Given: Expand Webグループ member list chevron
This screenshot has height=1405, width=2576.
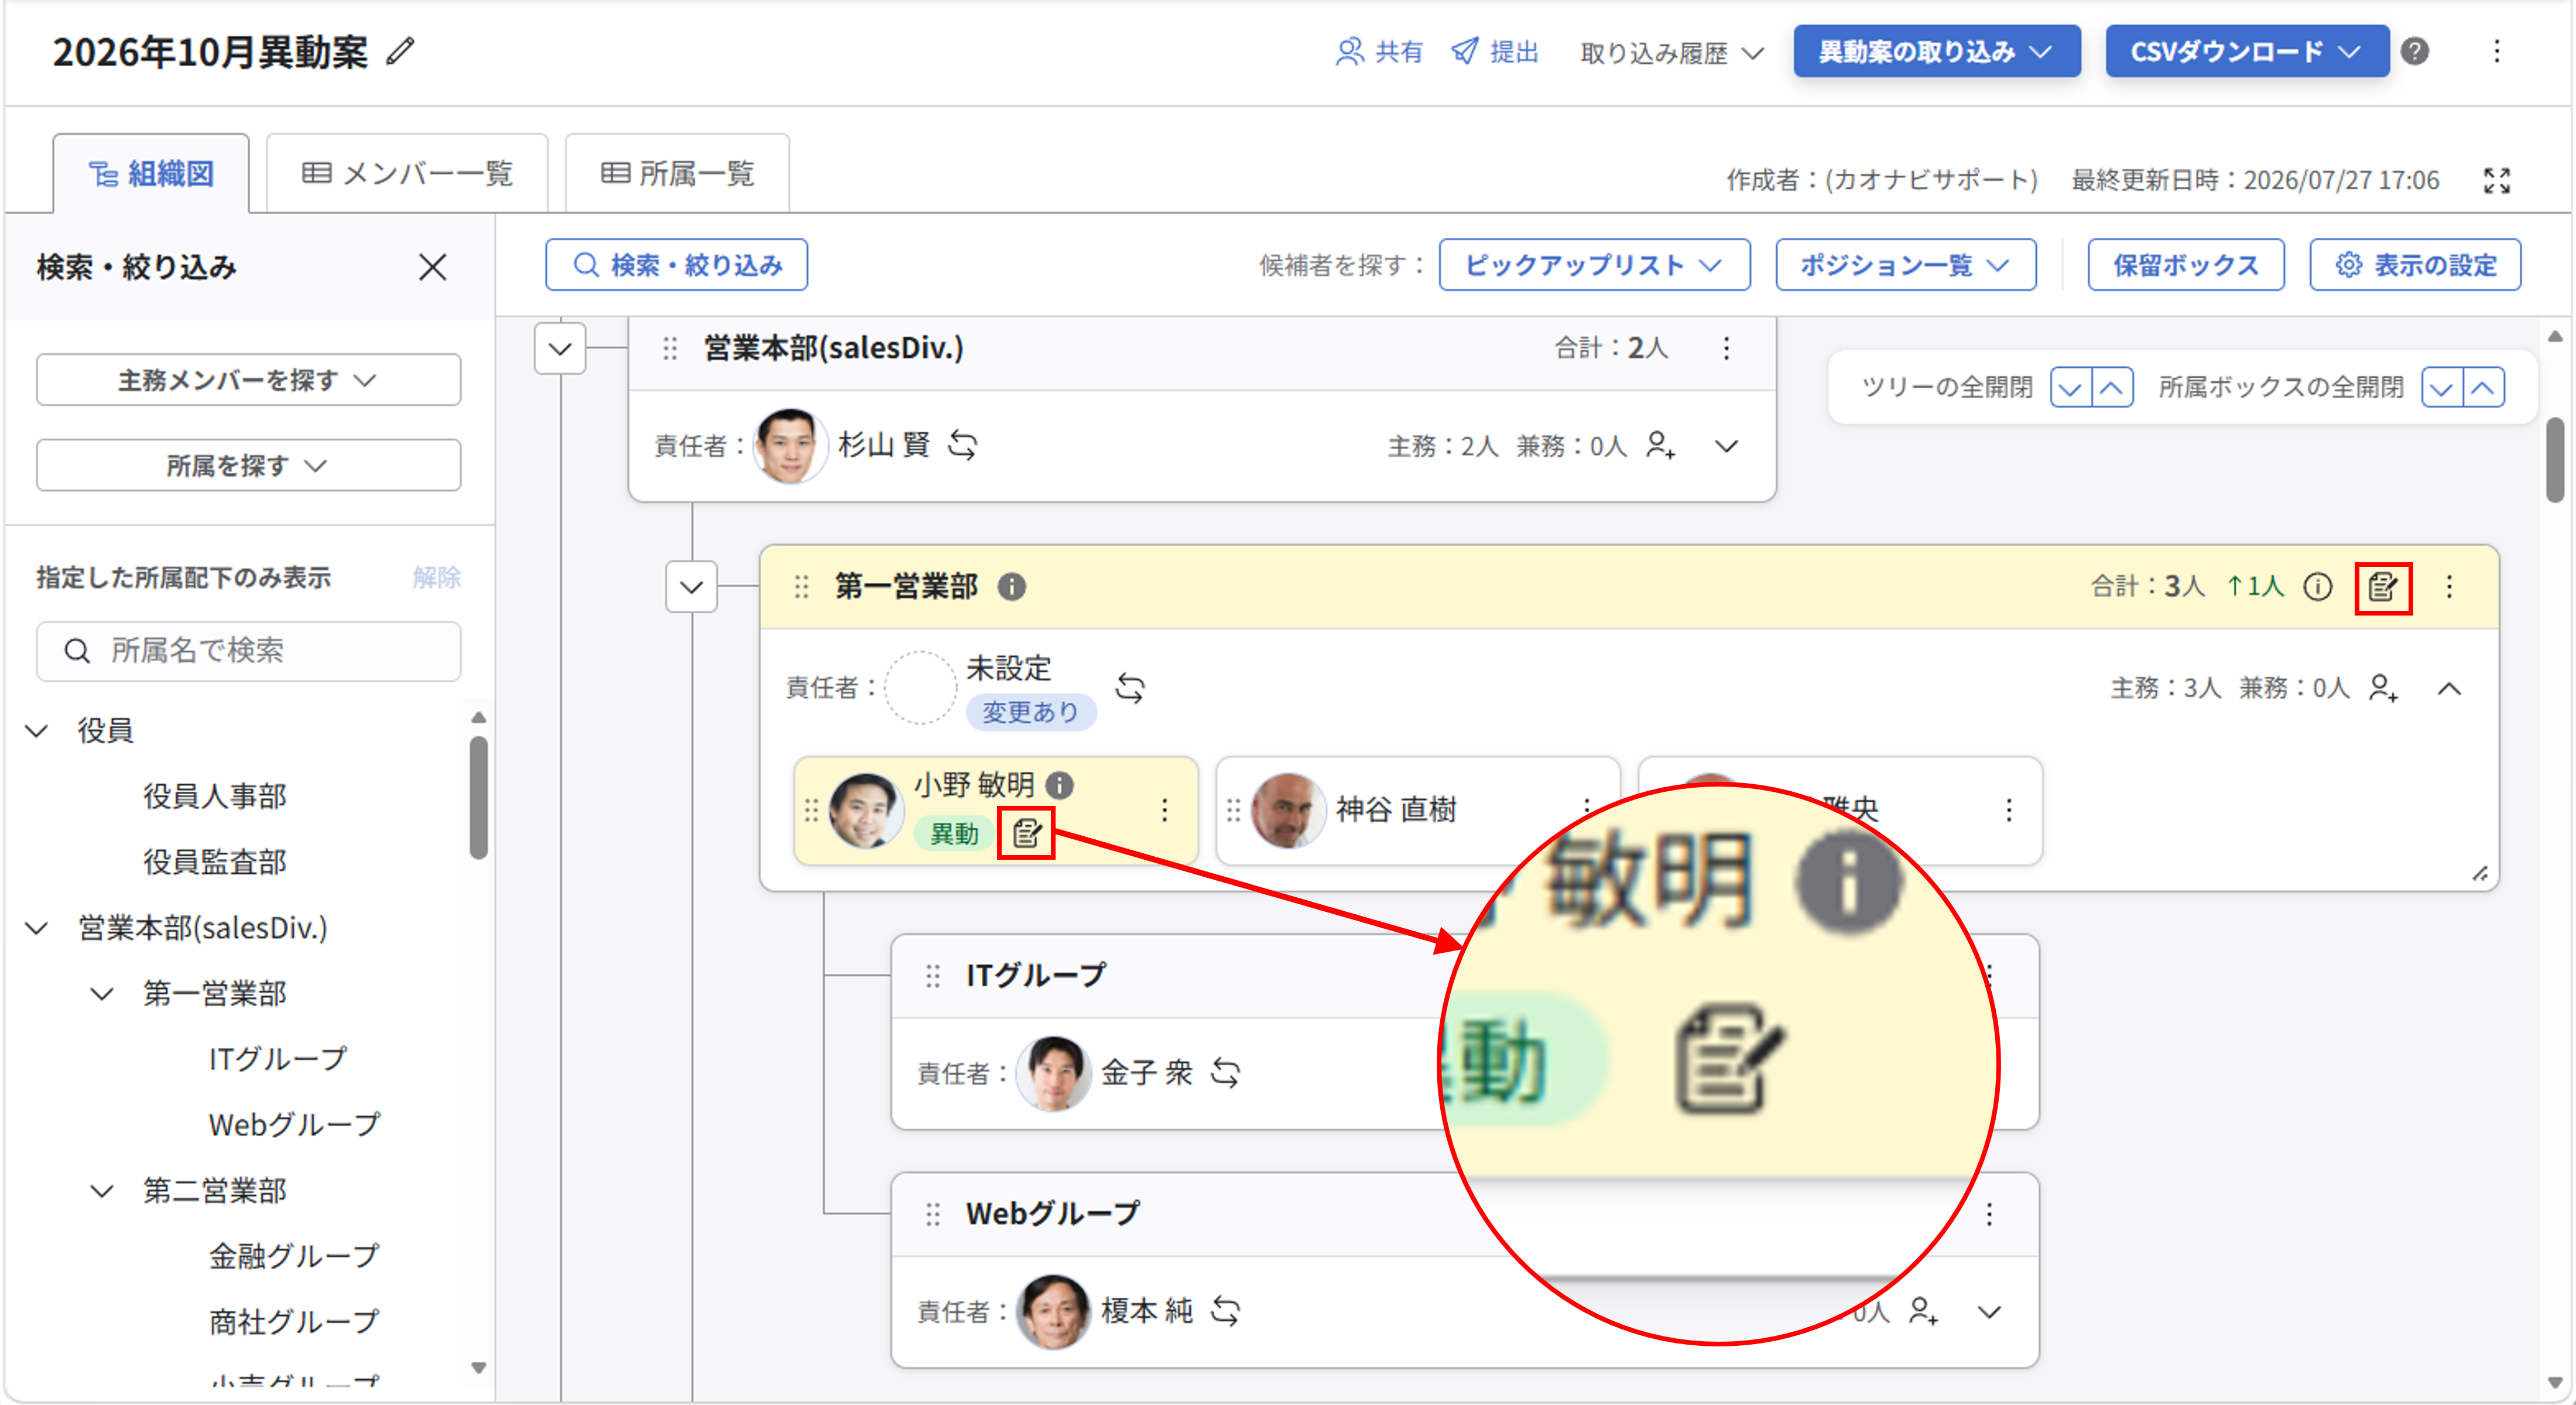Looking at the screenshot, I should click(1989, 1312).
